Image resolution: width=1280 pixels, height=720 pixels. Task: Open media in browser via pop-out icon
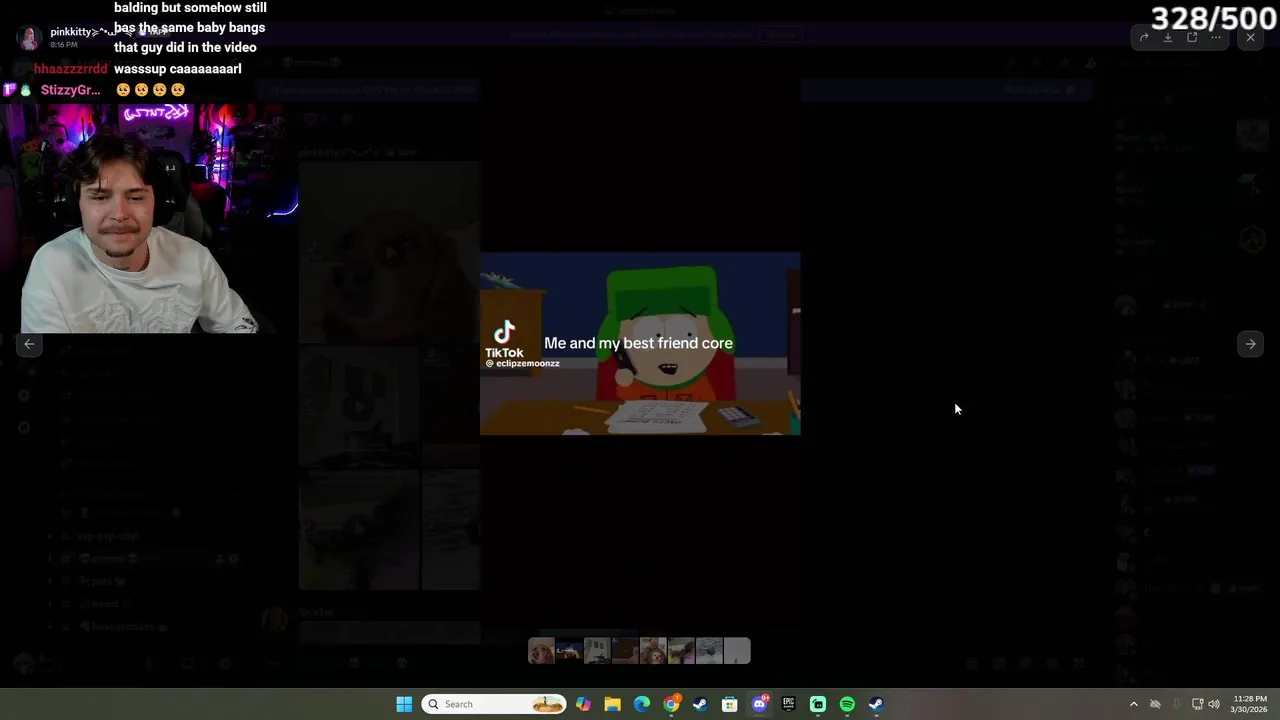coord(1192,38)
